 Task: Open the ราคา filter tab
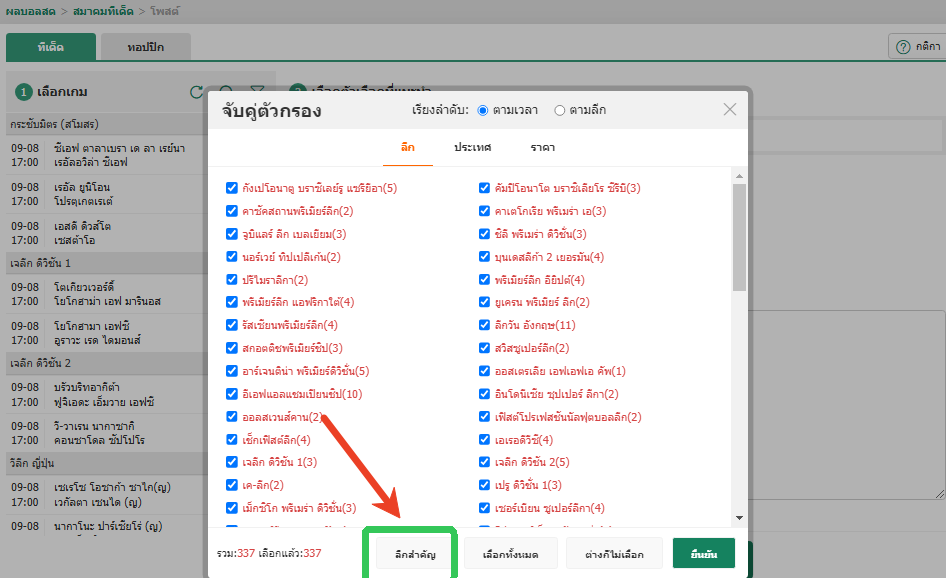542,147
